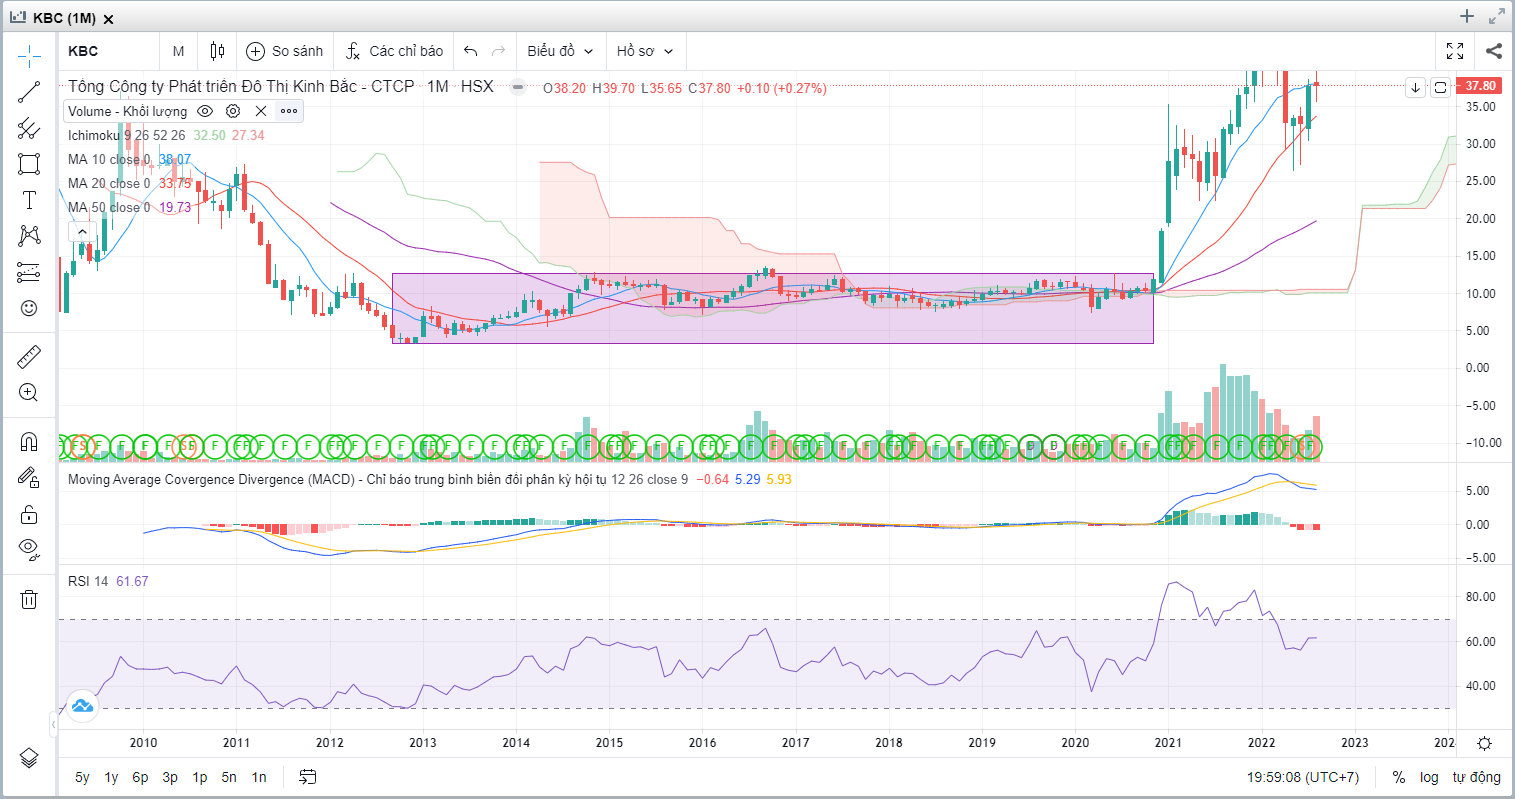Click the share chart icon
The image size is (1515, 799).
[x=1493, y=51]
